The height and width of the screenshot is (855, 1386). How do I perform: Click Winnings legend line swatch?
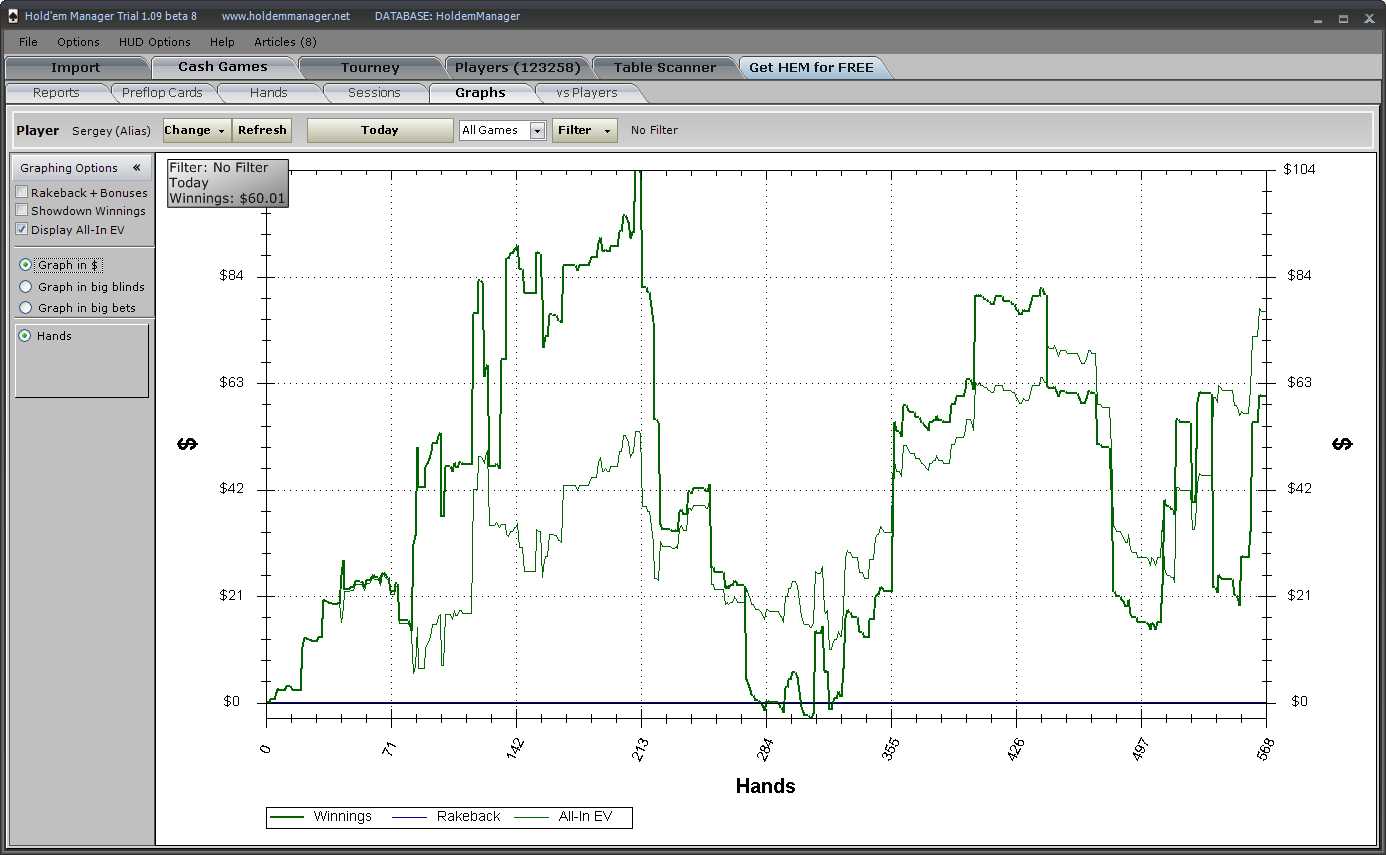pyautogui.click(x=288, y=817)
